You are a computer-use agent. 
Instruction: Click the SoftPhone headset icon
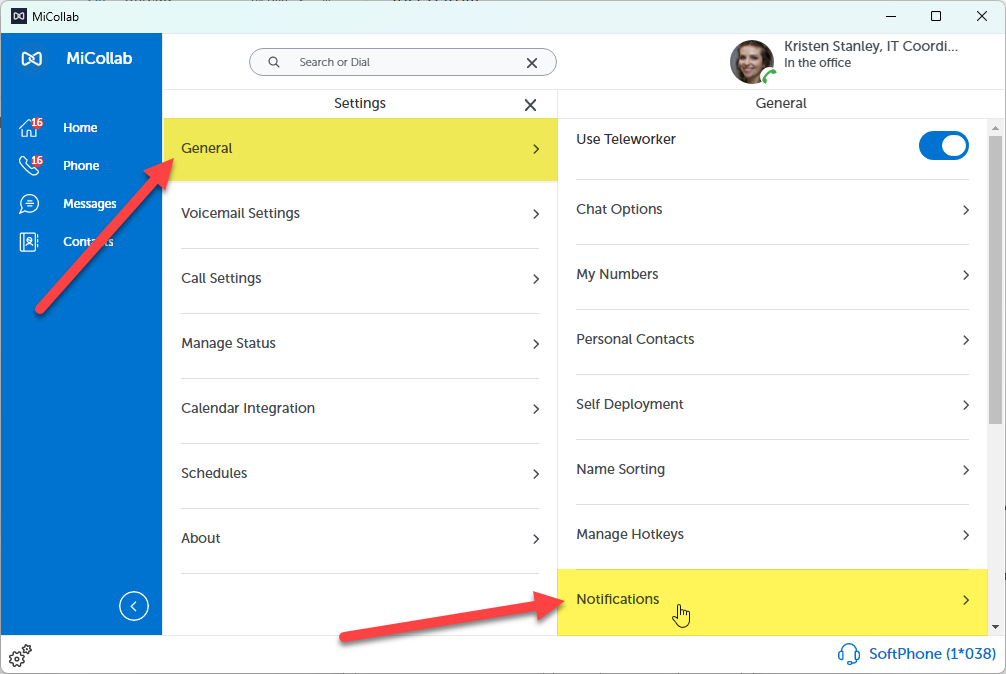point(848,654)
